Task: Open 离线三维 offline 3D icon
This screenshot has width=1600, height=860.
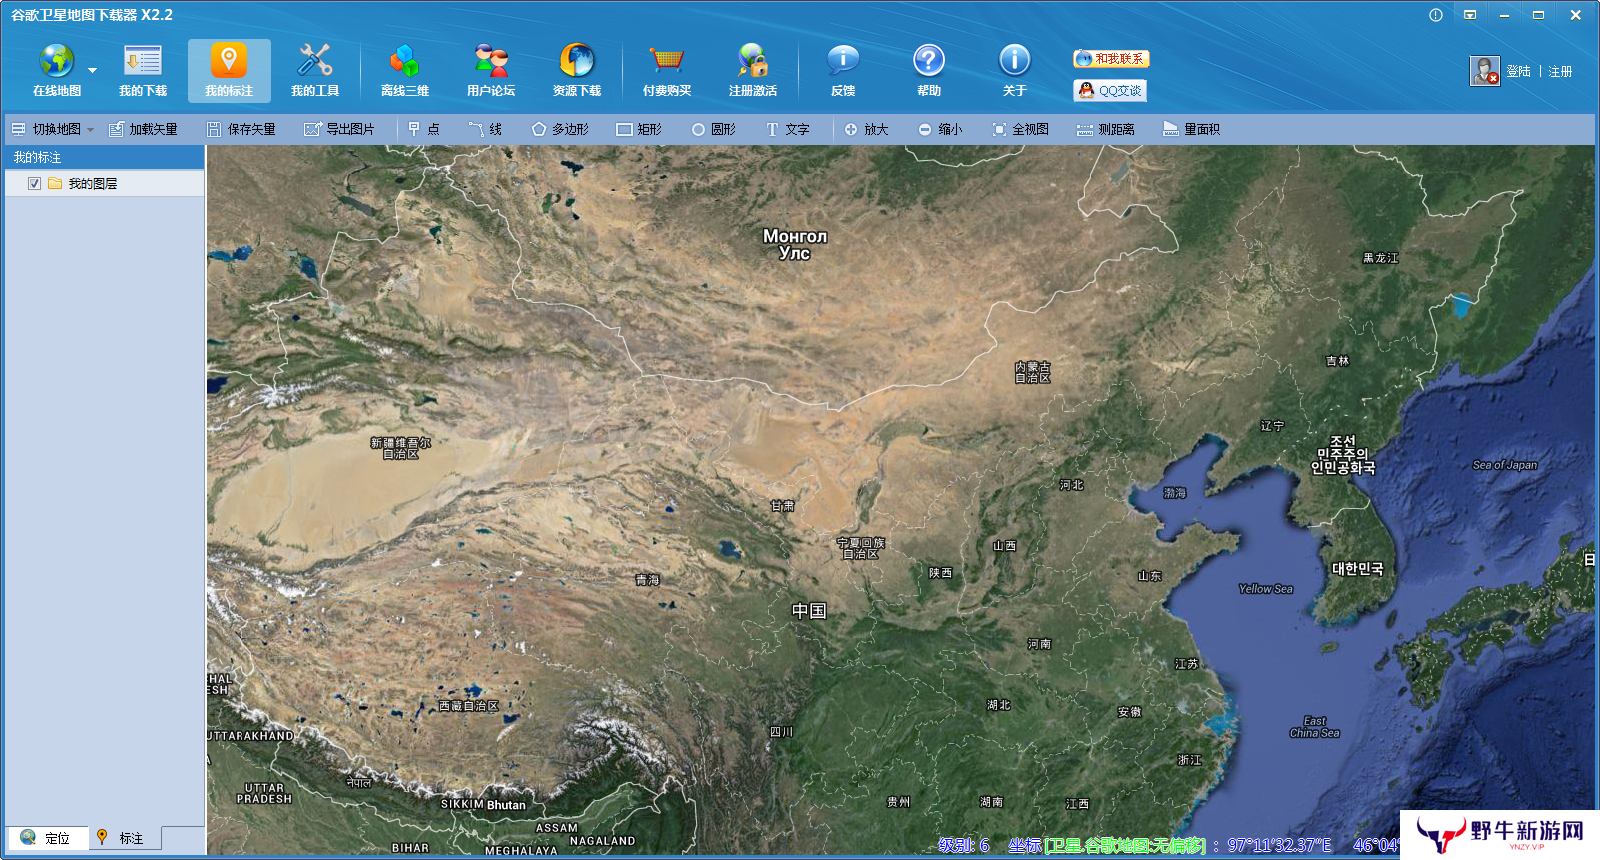Action: click(x=404, y=61)
